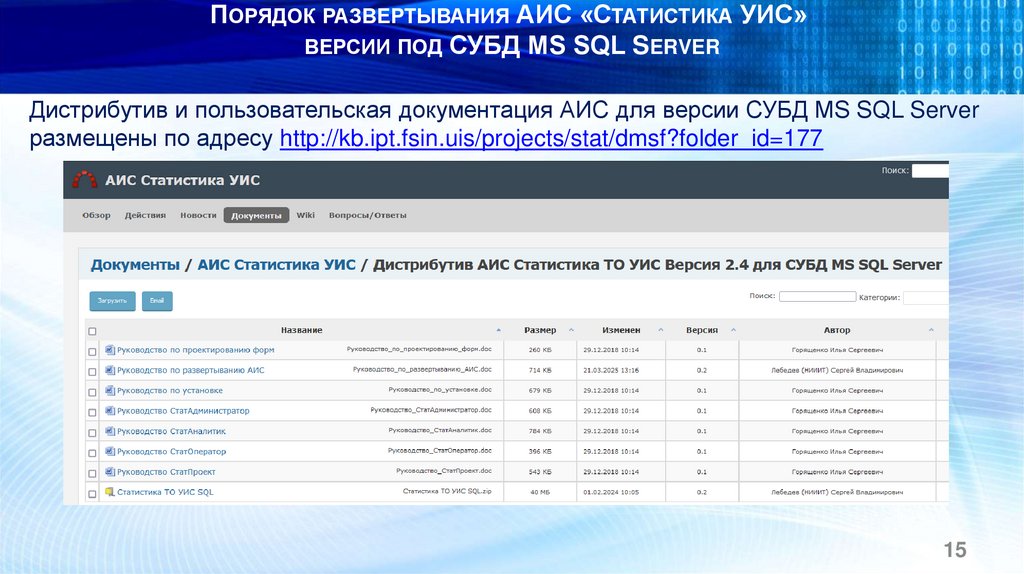Screen dimensions: 1024x574
Task: Click zip archive icon of Статистика ТО УИС SQL
Action: tap(110, 492)
